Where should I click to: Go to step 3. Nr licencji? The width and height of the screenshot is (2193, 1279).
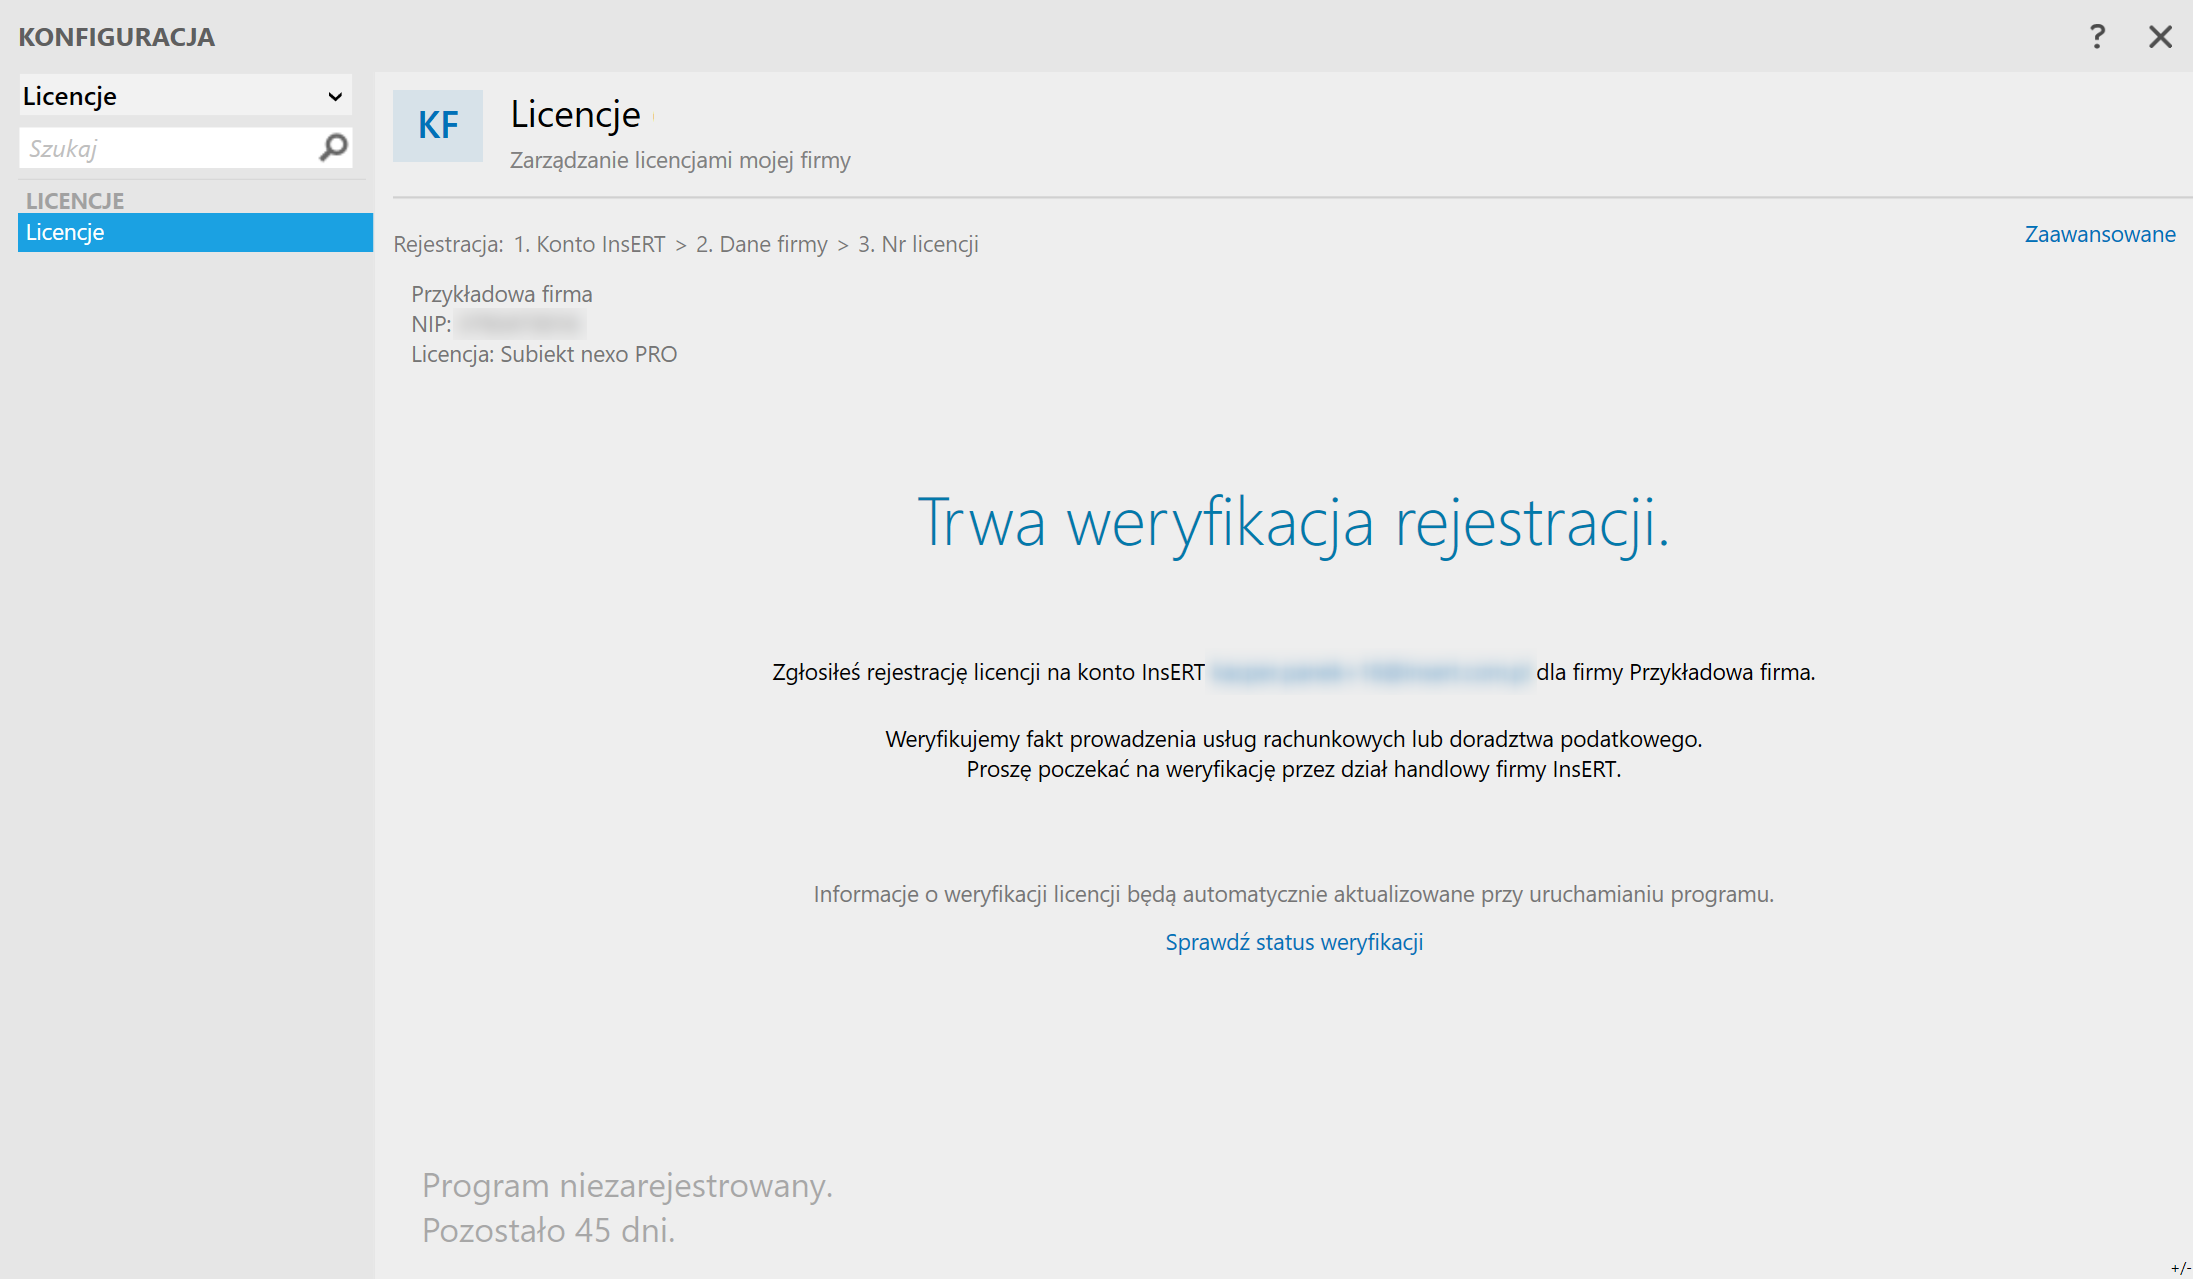(x=918, y=244)
